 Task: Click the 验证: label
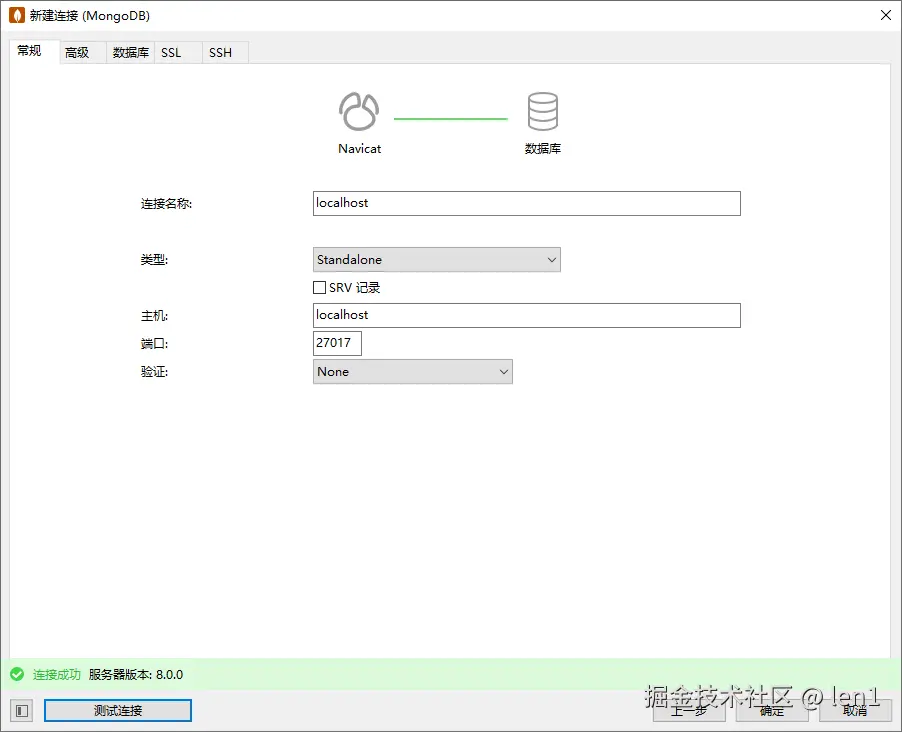(x=154, y=372)
